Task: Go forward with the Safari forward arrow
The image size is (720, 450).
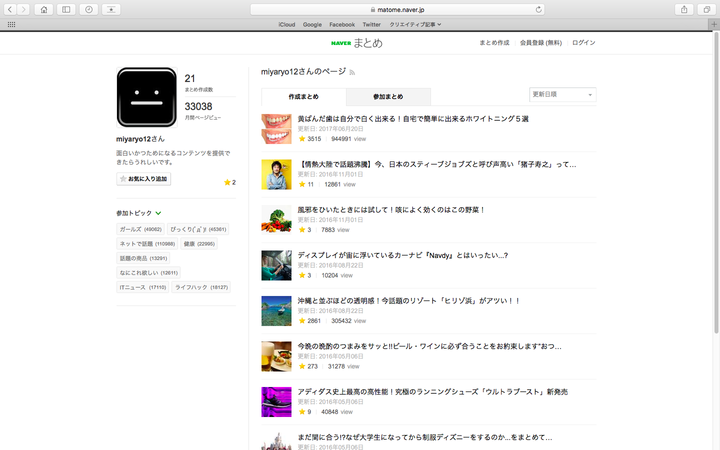Action: pyautogui.click(x=23, y=9)
